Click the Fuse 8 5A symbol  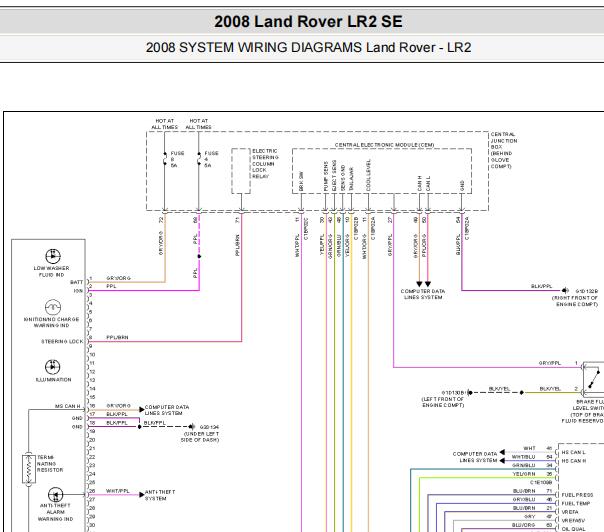164,159
